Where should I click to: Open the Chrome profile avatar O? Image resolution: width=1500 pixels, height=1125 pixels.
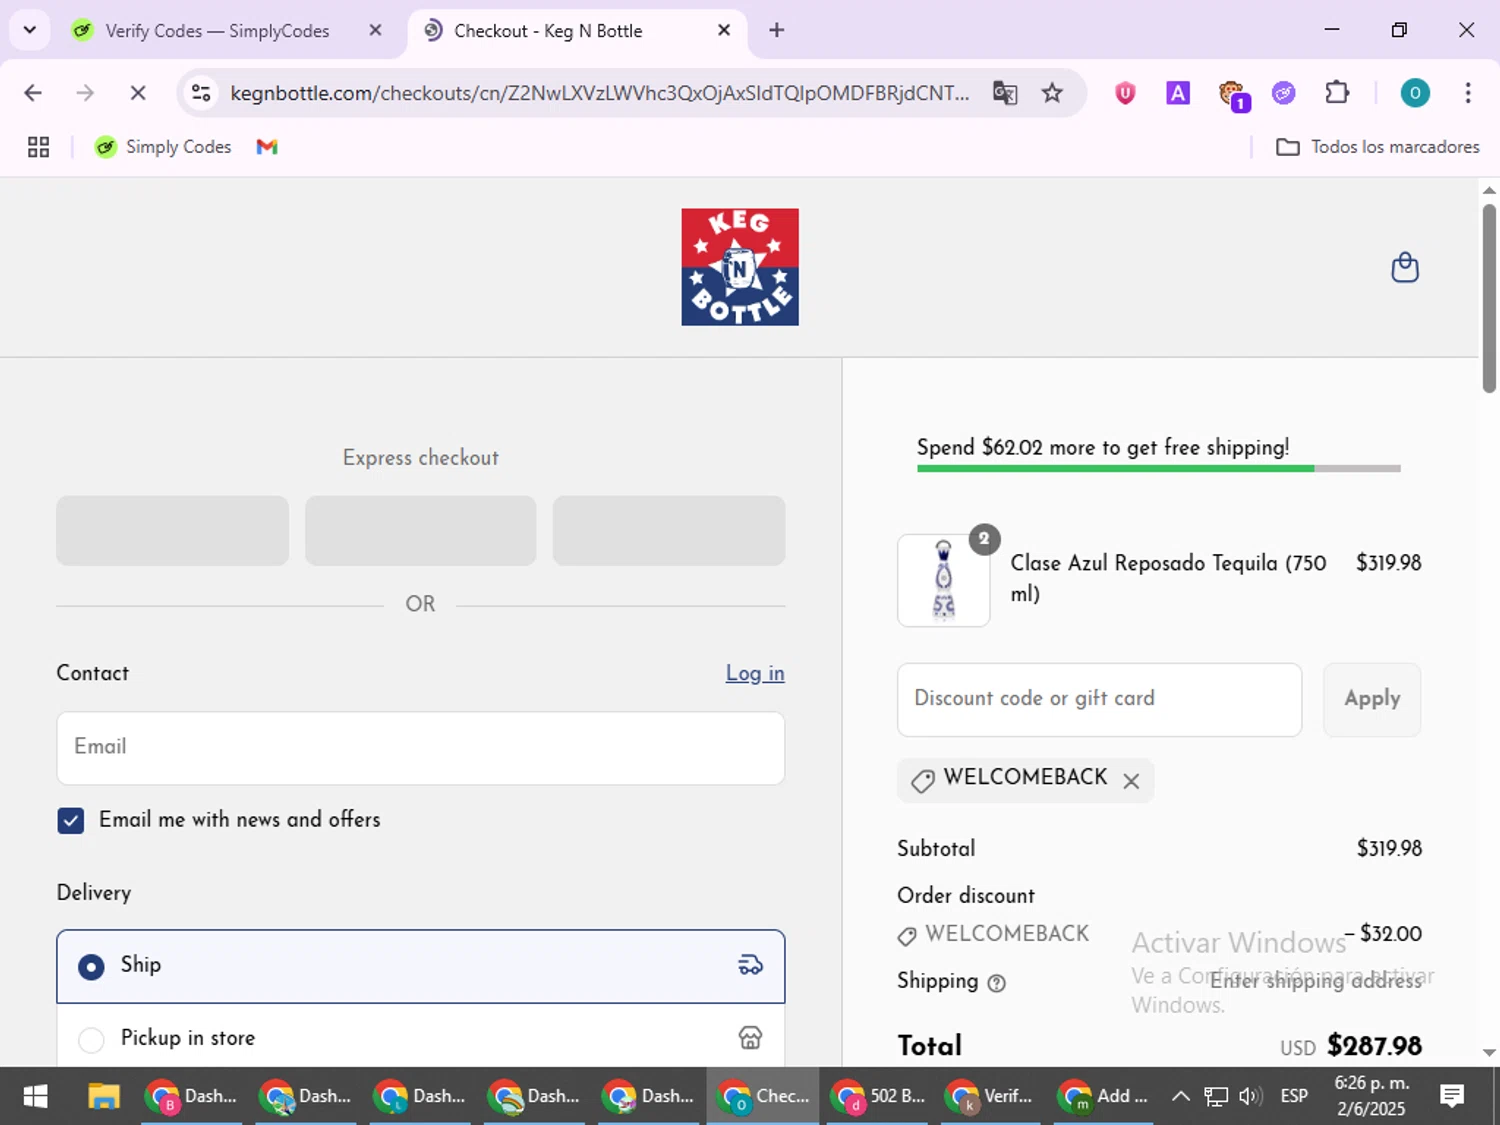(1415, 93)
